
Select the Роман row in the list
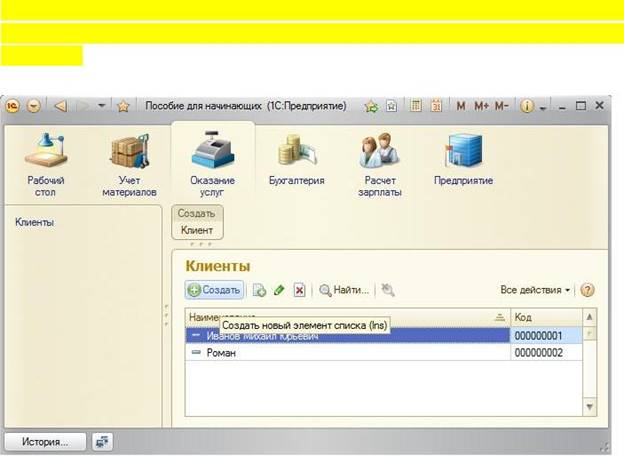tap(220, 353)
